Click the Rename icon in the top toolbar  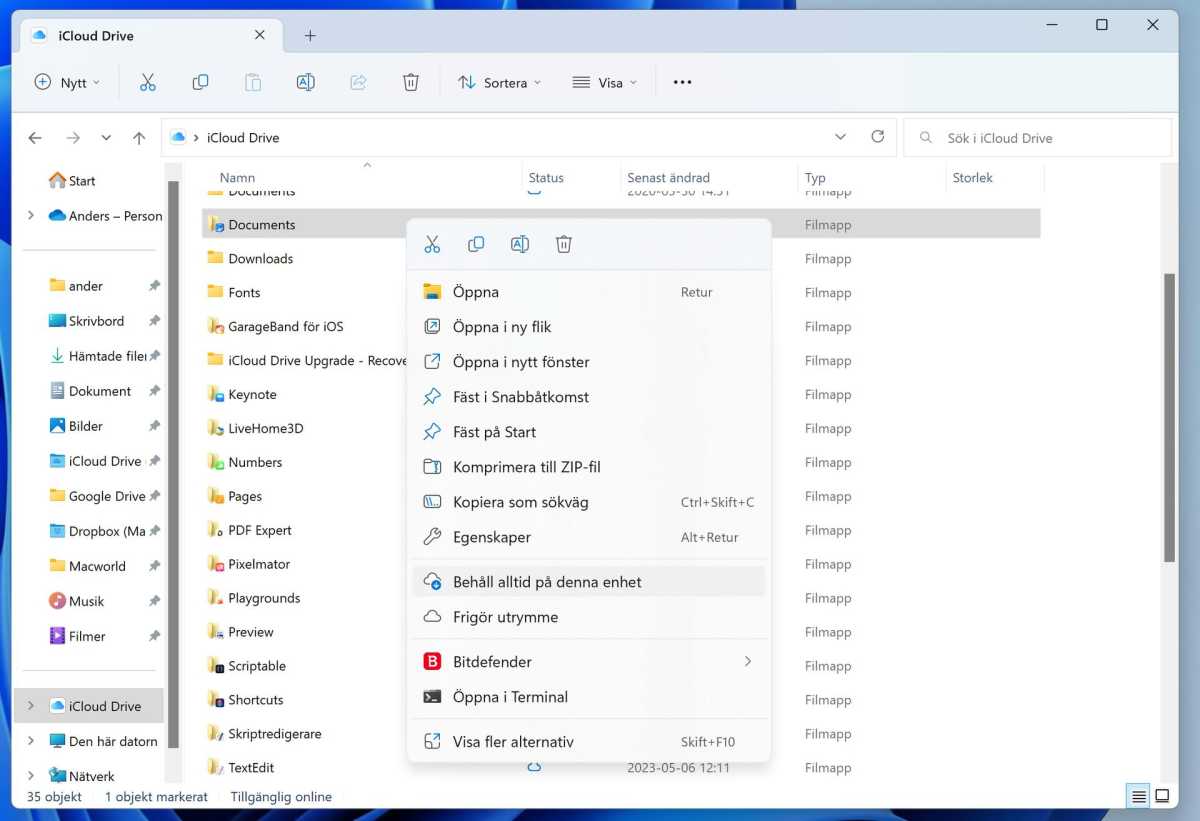(306, 83)
